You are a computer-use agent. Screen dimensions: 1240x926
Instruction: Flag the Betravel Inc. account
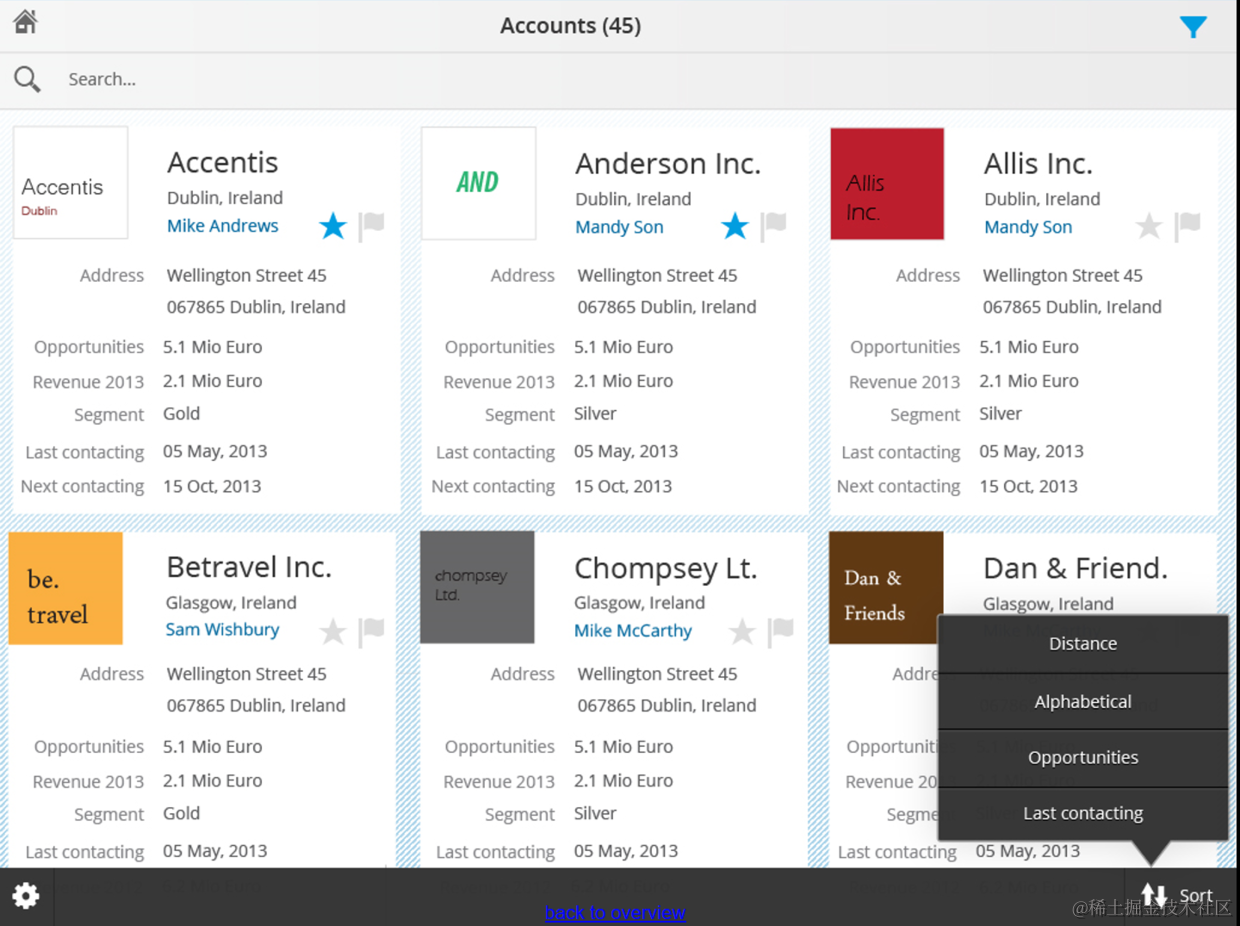pyautogui.click(x=372, y=631)
